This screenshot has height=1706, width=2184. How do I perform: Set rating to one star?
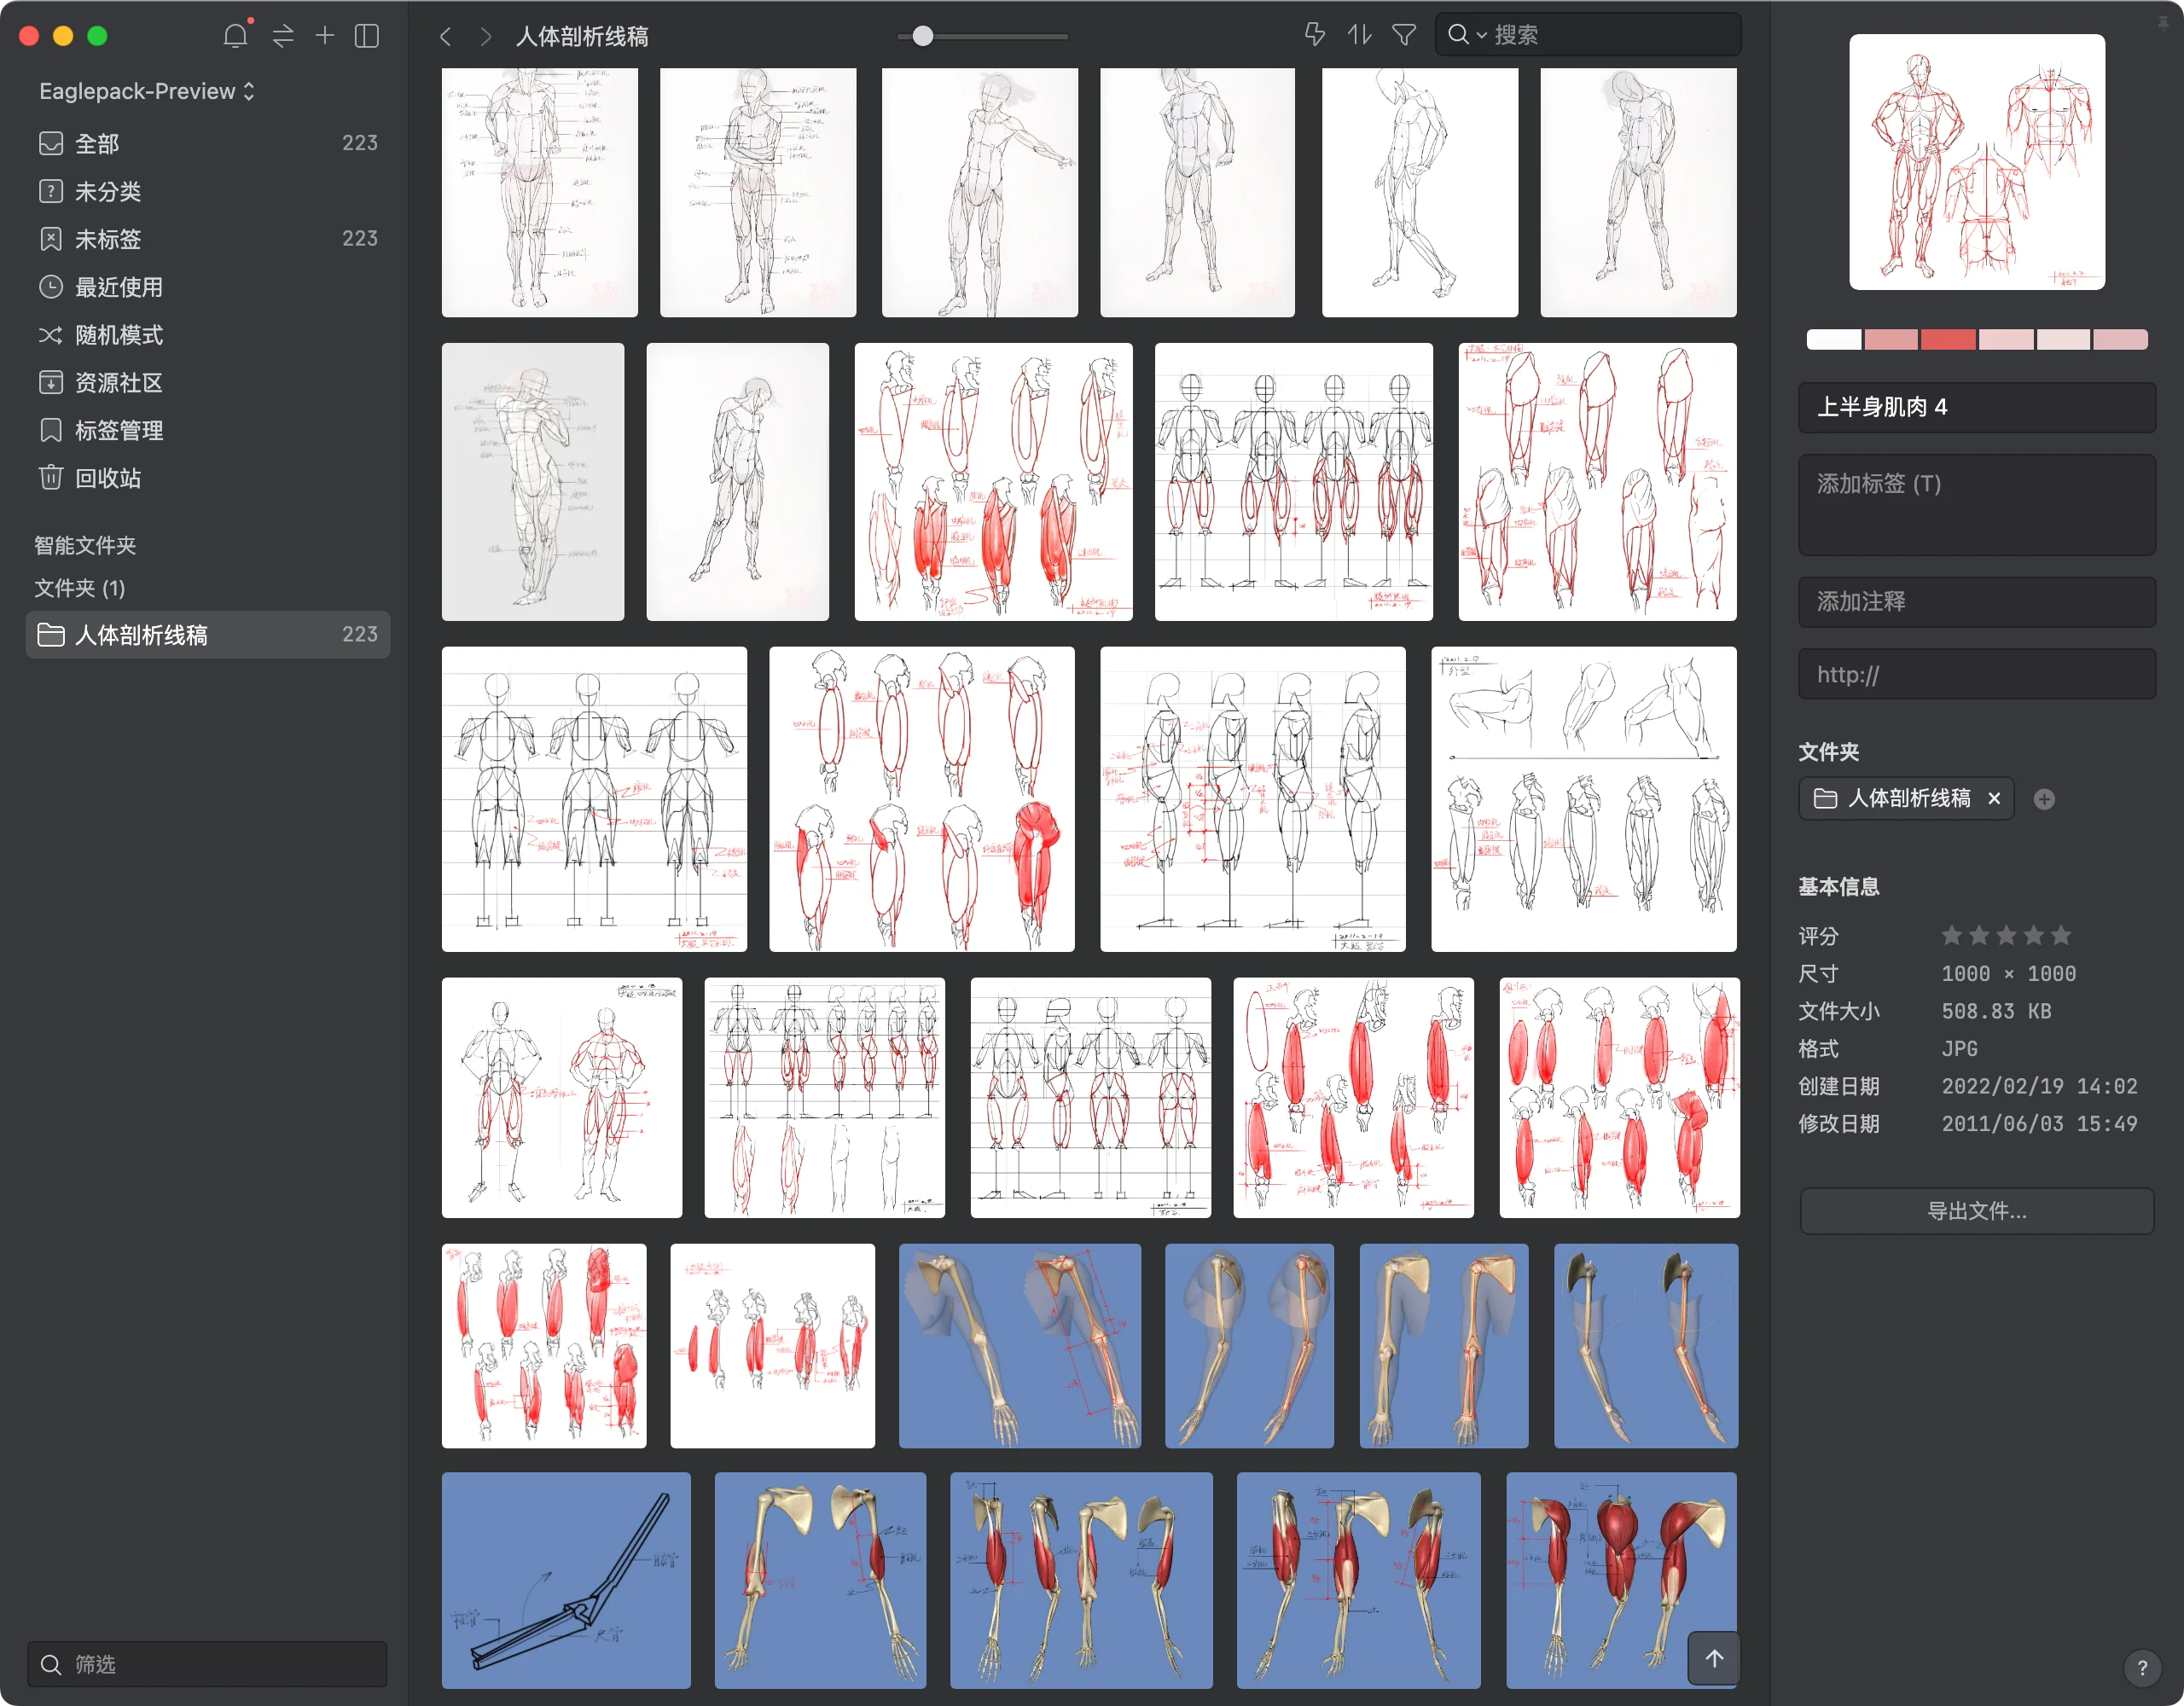click(x=1951, y=936)
